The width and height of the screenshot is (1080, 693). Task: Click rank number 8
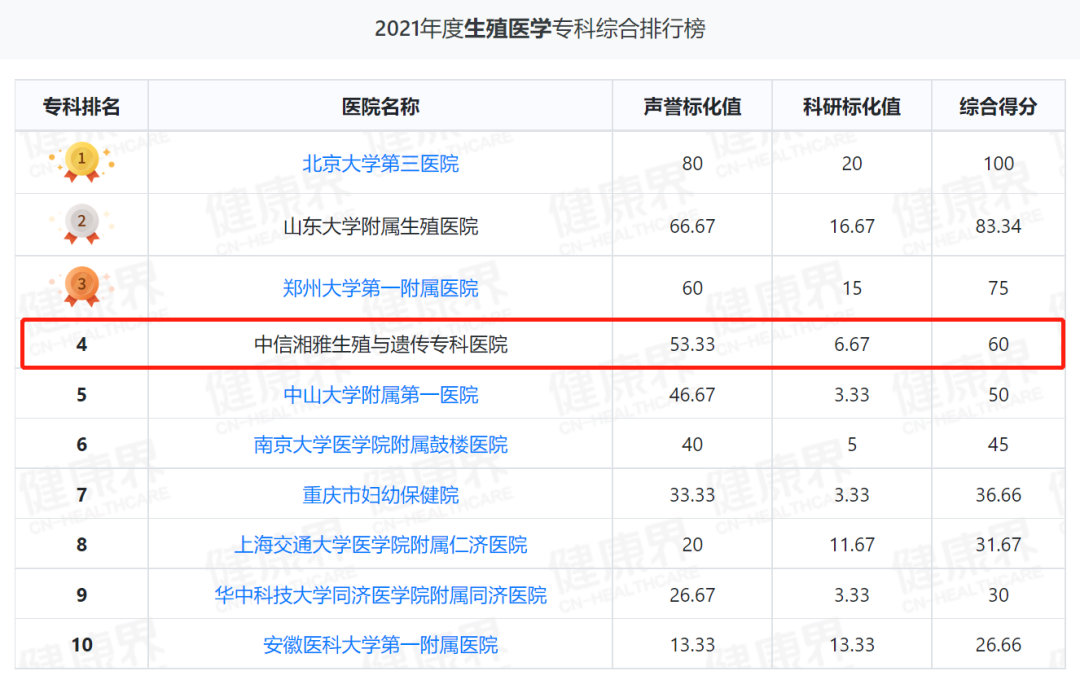(x=81, y=544)
